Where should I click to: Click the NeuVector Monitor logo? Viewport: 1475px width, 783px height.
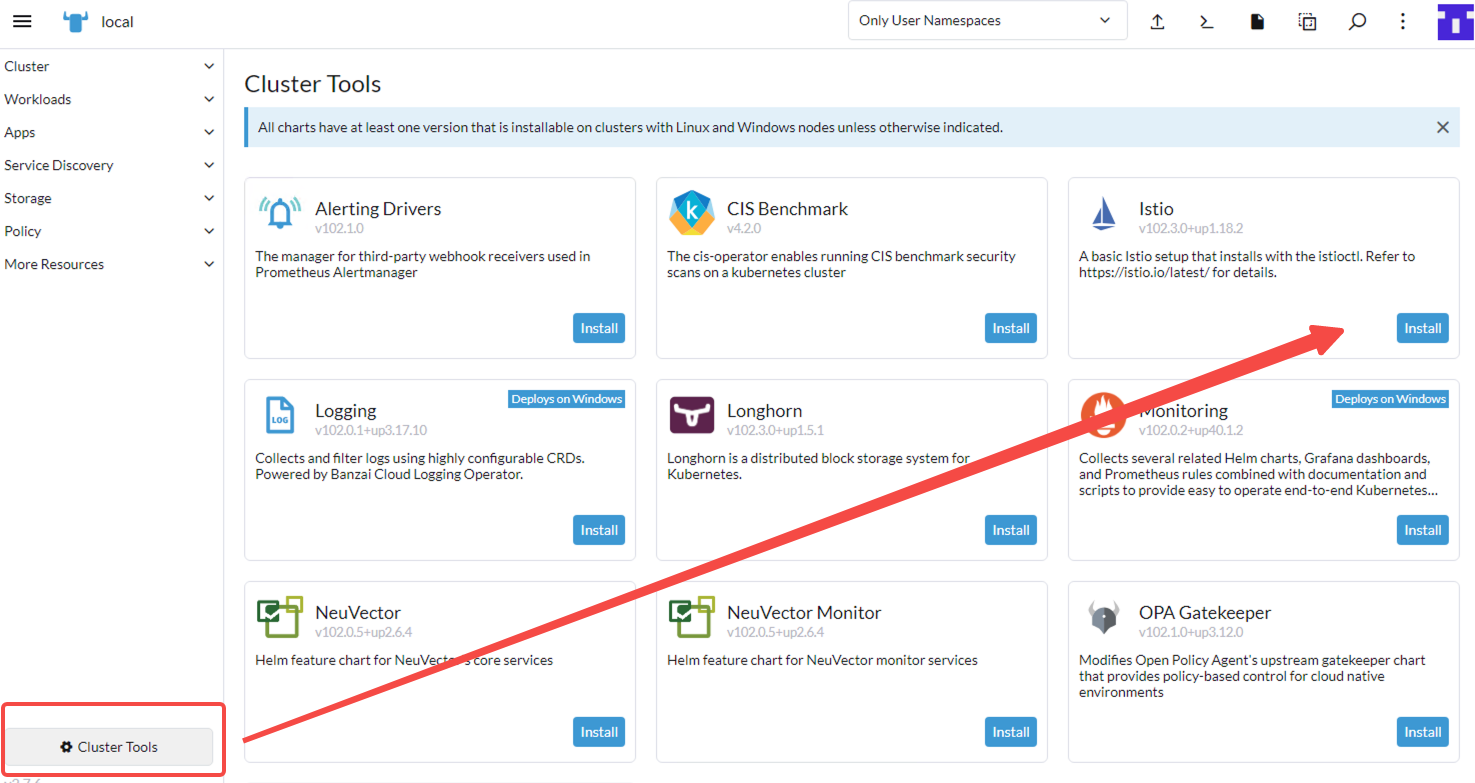[691, 617]
